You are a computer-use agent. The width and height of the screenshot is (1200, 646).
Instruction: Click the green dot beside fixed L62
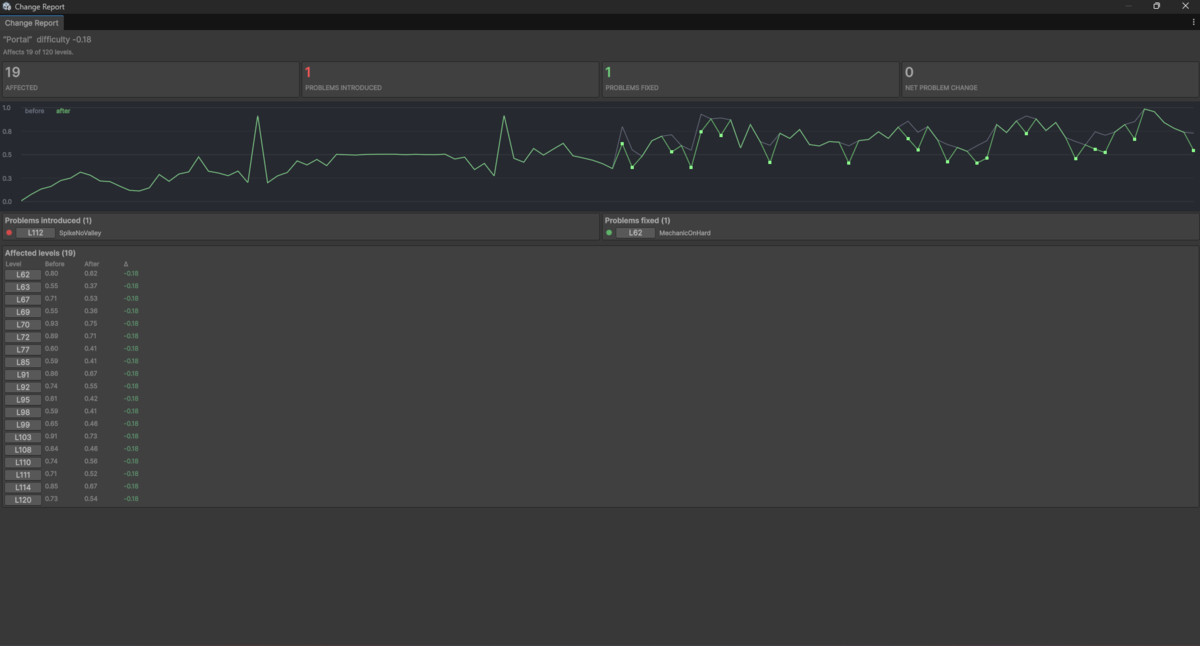pyautogui.click(x=609, y=233)
